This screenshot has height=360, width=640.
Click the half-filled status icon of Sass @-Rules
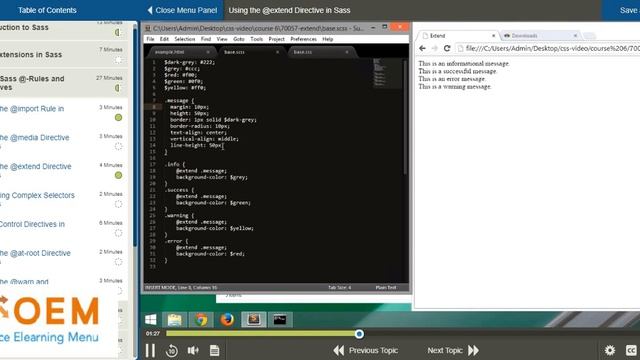[118, 88]
